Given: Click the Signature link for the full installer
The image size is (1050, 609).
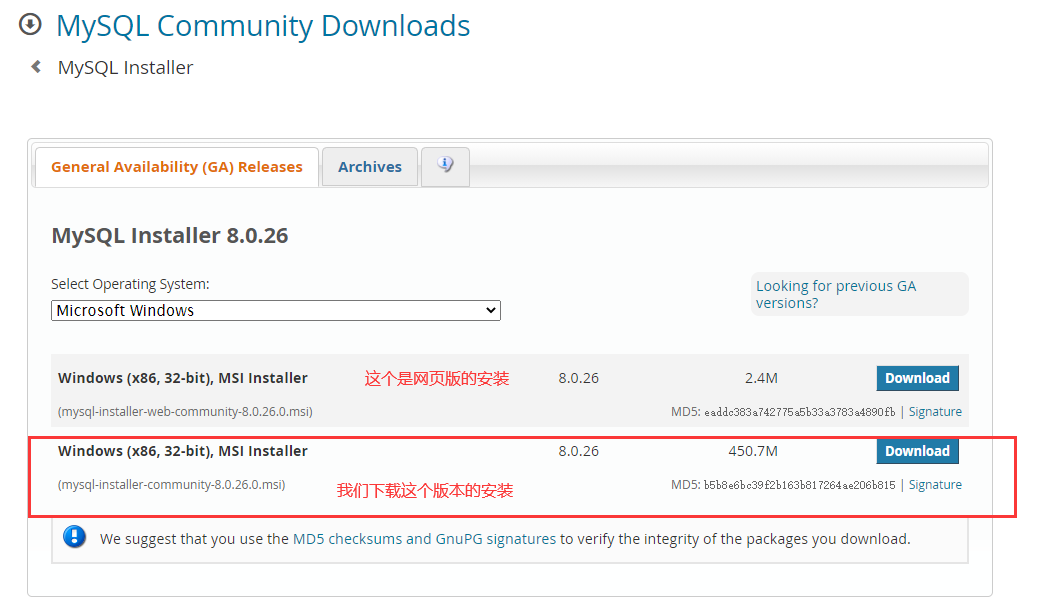Looking at the screenshot, I should point(935,484).
